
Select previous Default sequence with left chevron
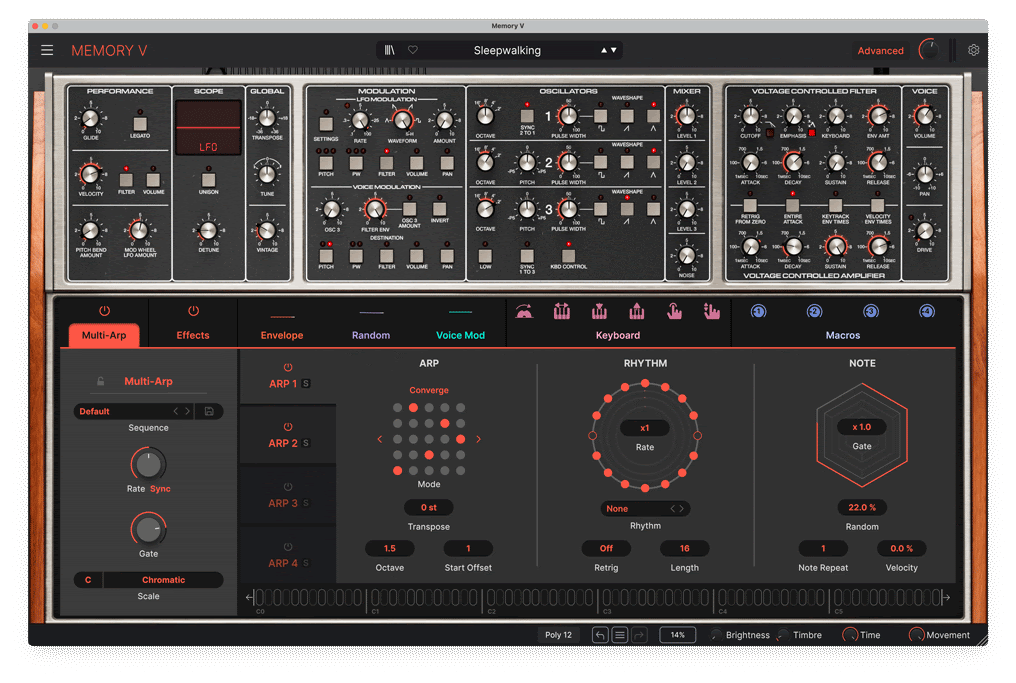click(x=176, y=411)
